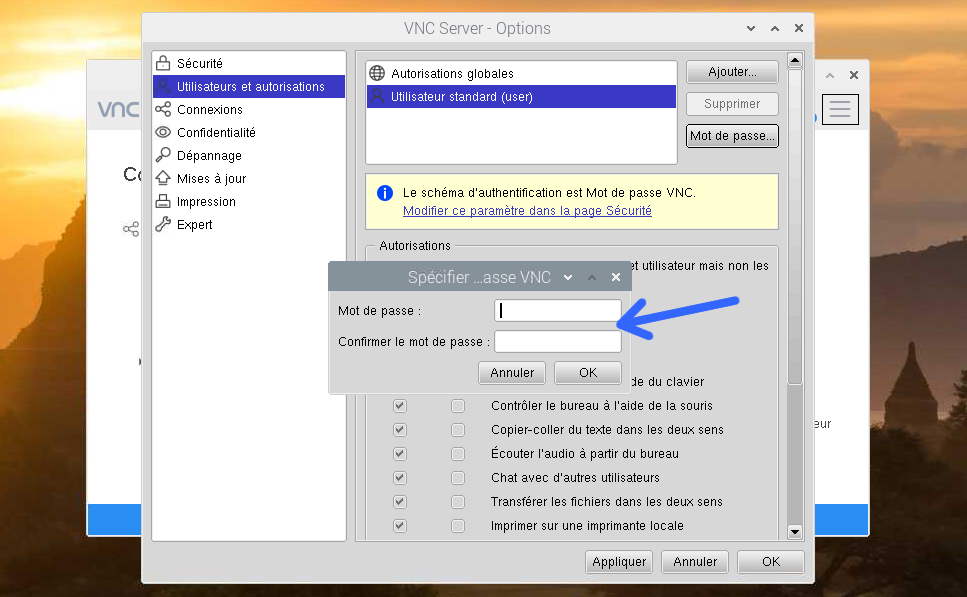The image size is (967, 597).
Task: Select Utilisateurs et autorisations page
Action: pyautogui.click(x=249, y=86)
